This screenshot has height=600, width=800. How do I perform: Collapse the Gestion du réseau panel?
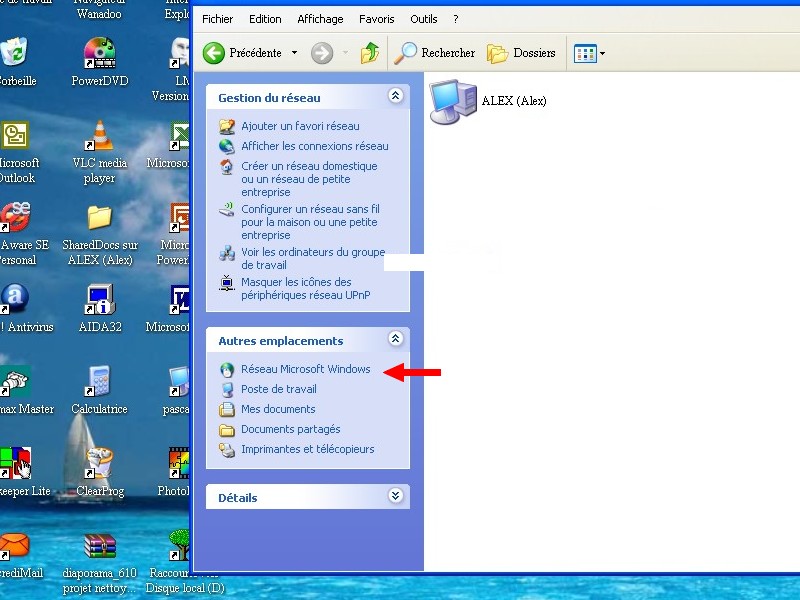pos(395,96)
